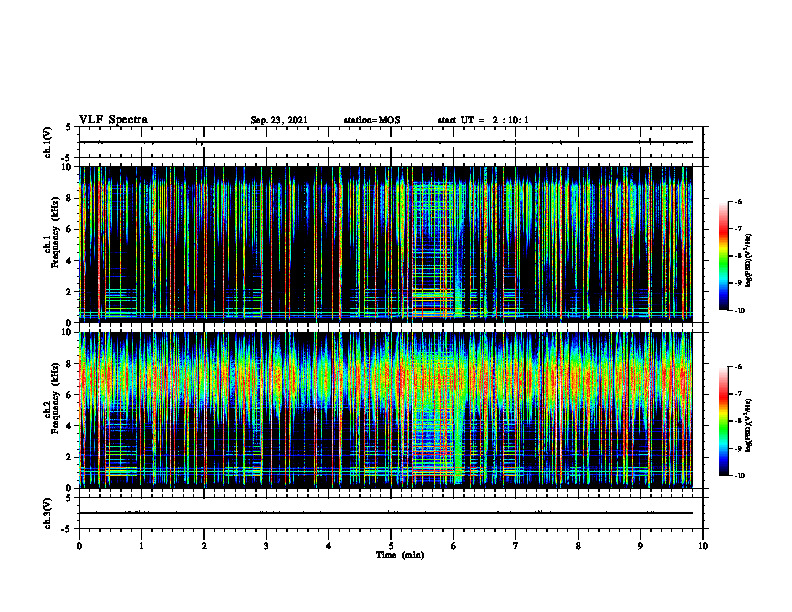The height and width of the screenshot is (612, 792).
Task: Click the "10" tick on the time axis
Action: pyautogui.click(x=703, y=546)
